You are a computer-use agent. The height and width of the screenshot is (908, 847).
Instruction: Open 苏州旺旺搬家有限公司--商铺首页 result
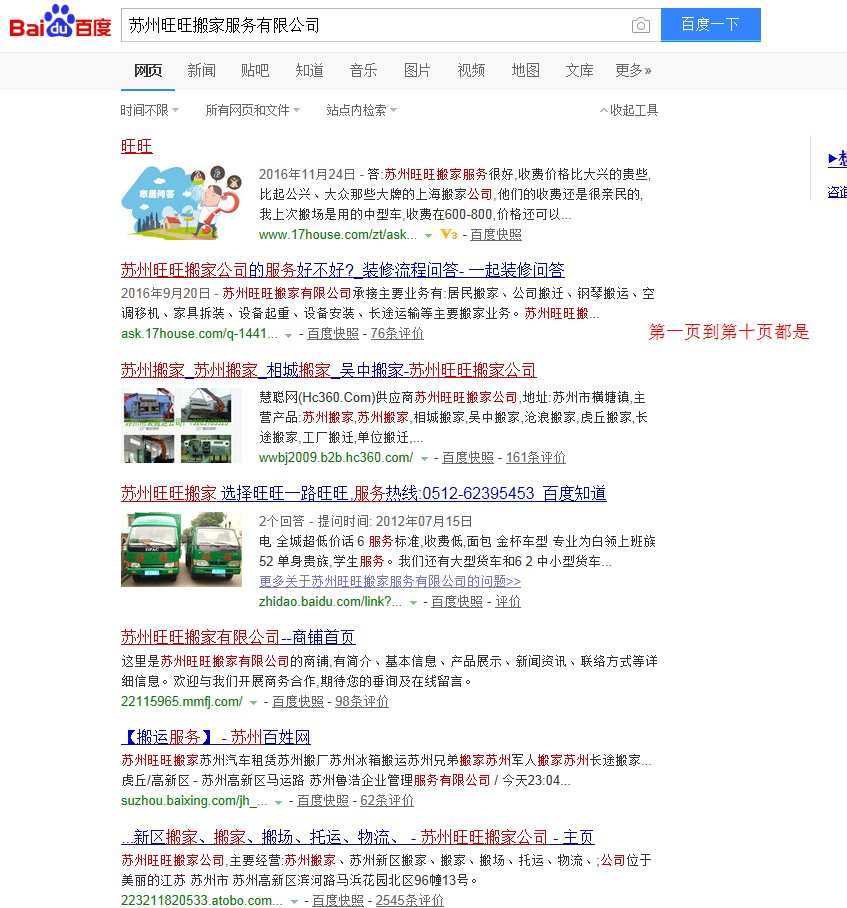238,638
